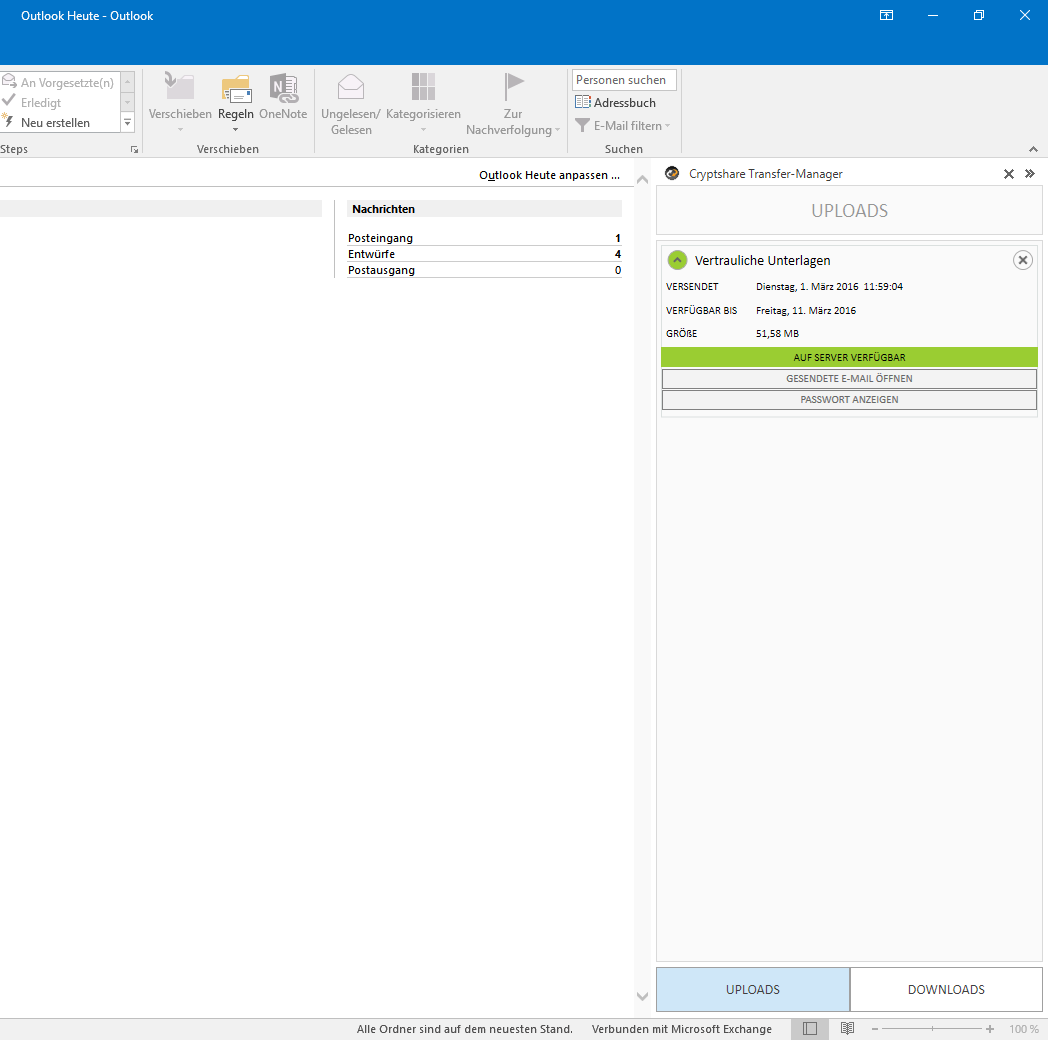This screenshot has width=1048, height=1040.
Task: Adjust the zoom slider in status bar
Action: pyautogui.click(x=932, y=1029)
